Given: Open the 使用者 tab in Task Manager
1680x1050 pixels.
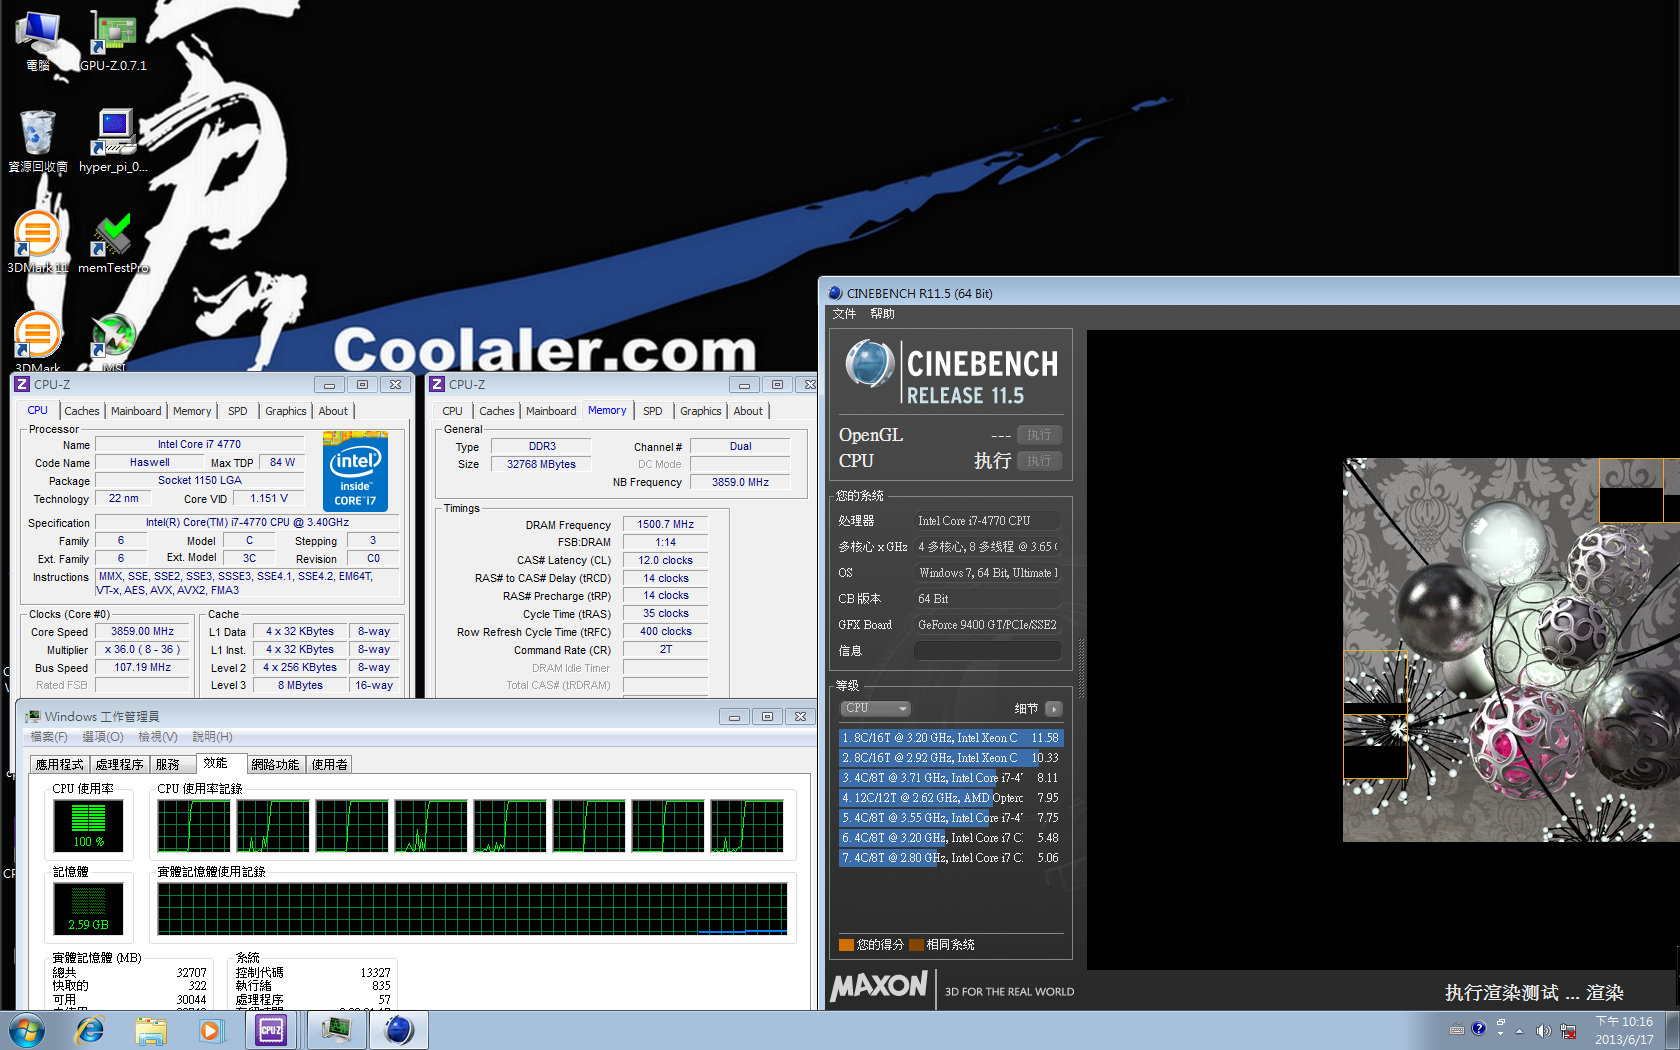Looking at the screenshot, I should coord(330,764).
